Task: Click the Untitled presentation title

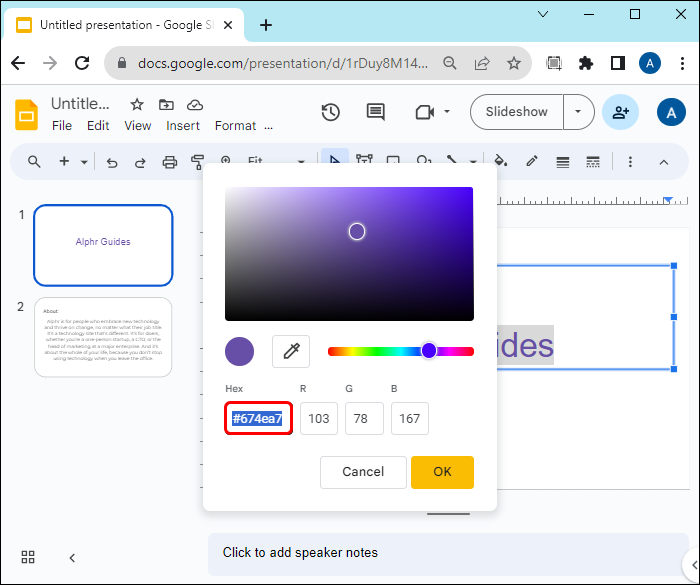Action: [80, 104]
